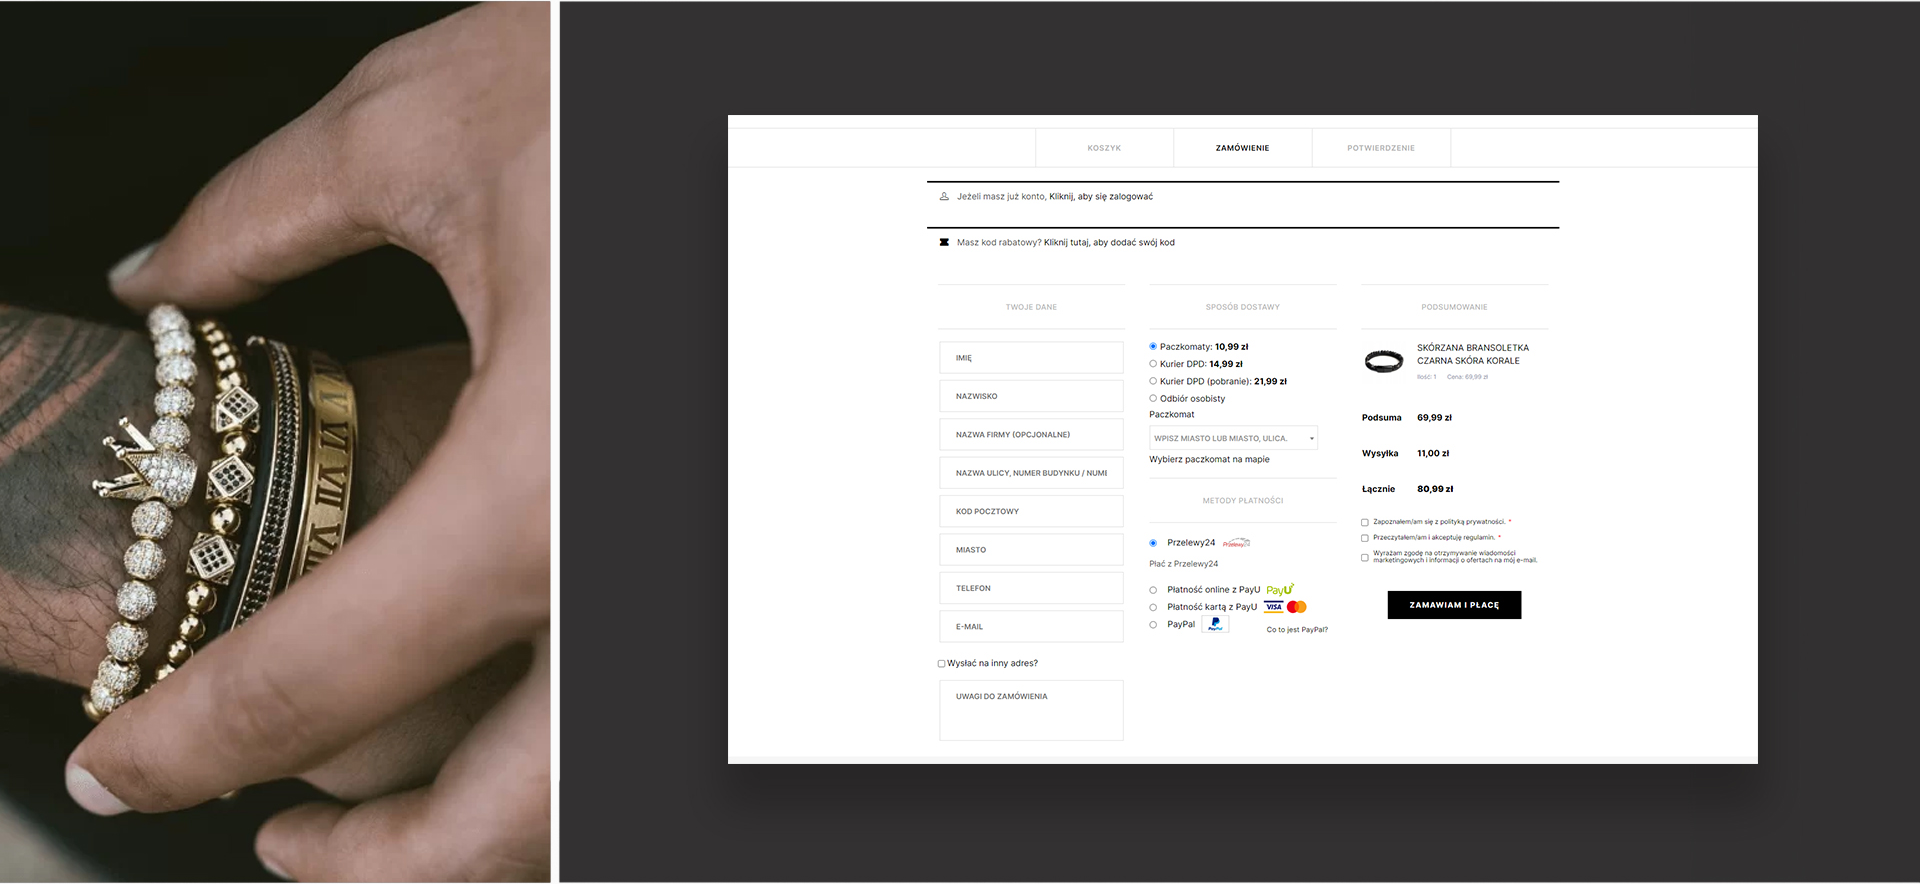Open the Paczkomat city search dropdown
This screenshot has width=1920, height=884.
click(1233, 438)
